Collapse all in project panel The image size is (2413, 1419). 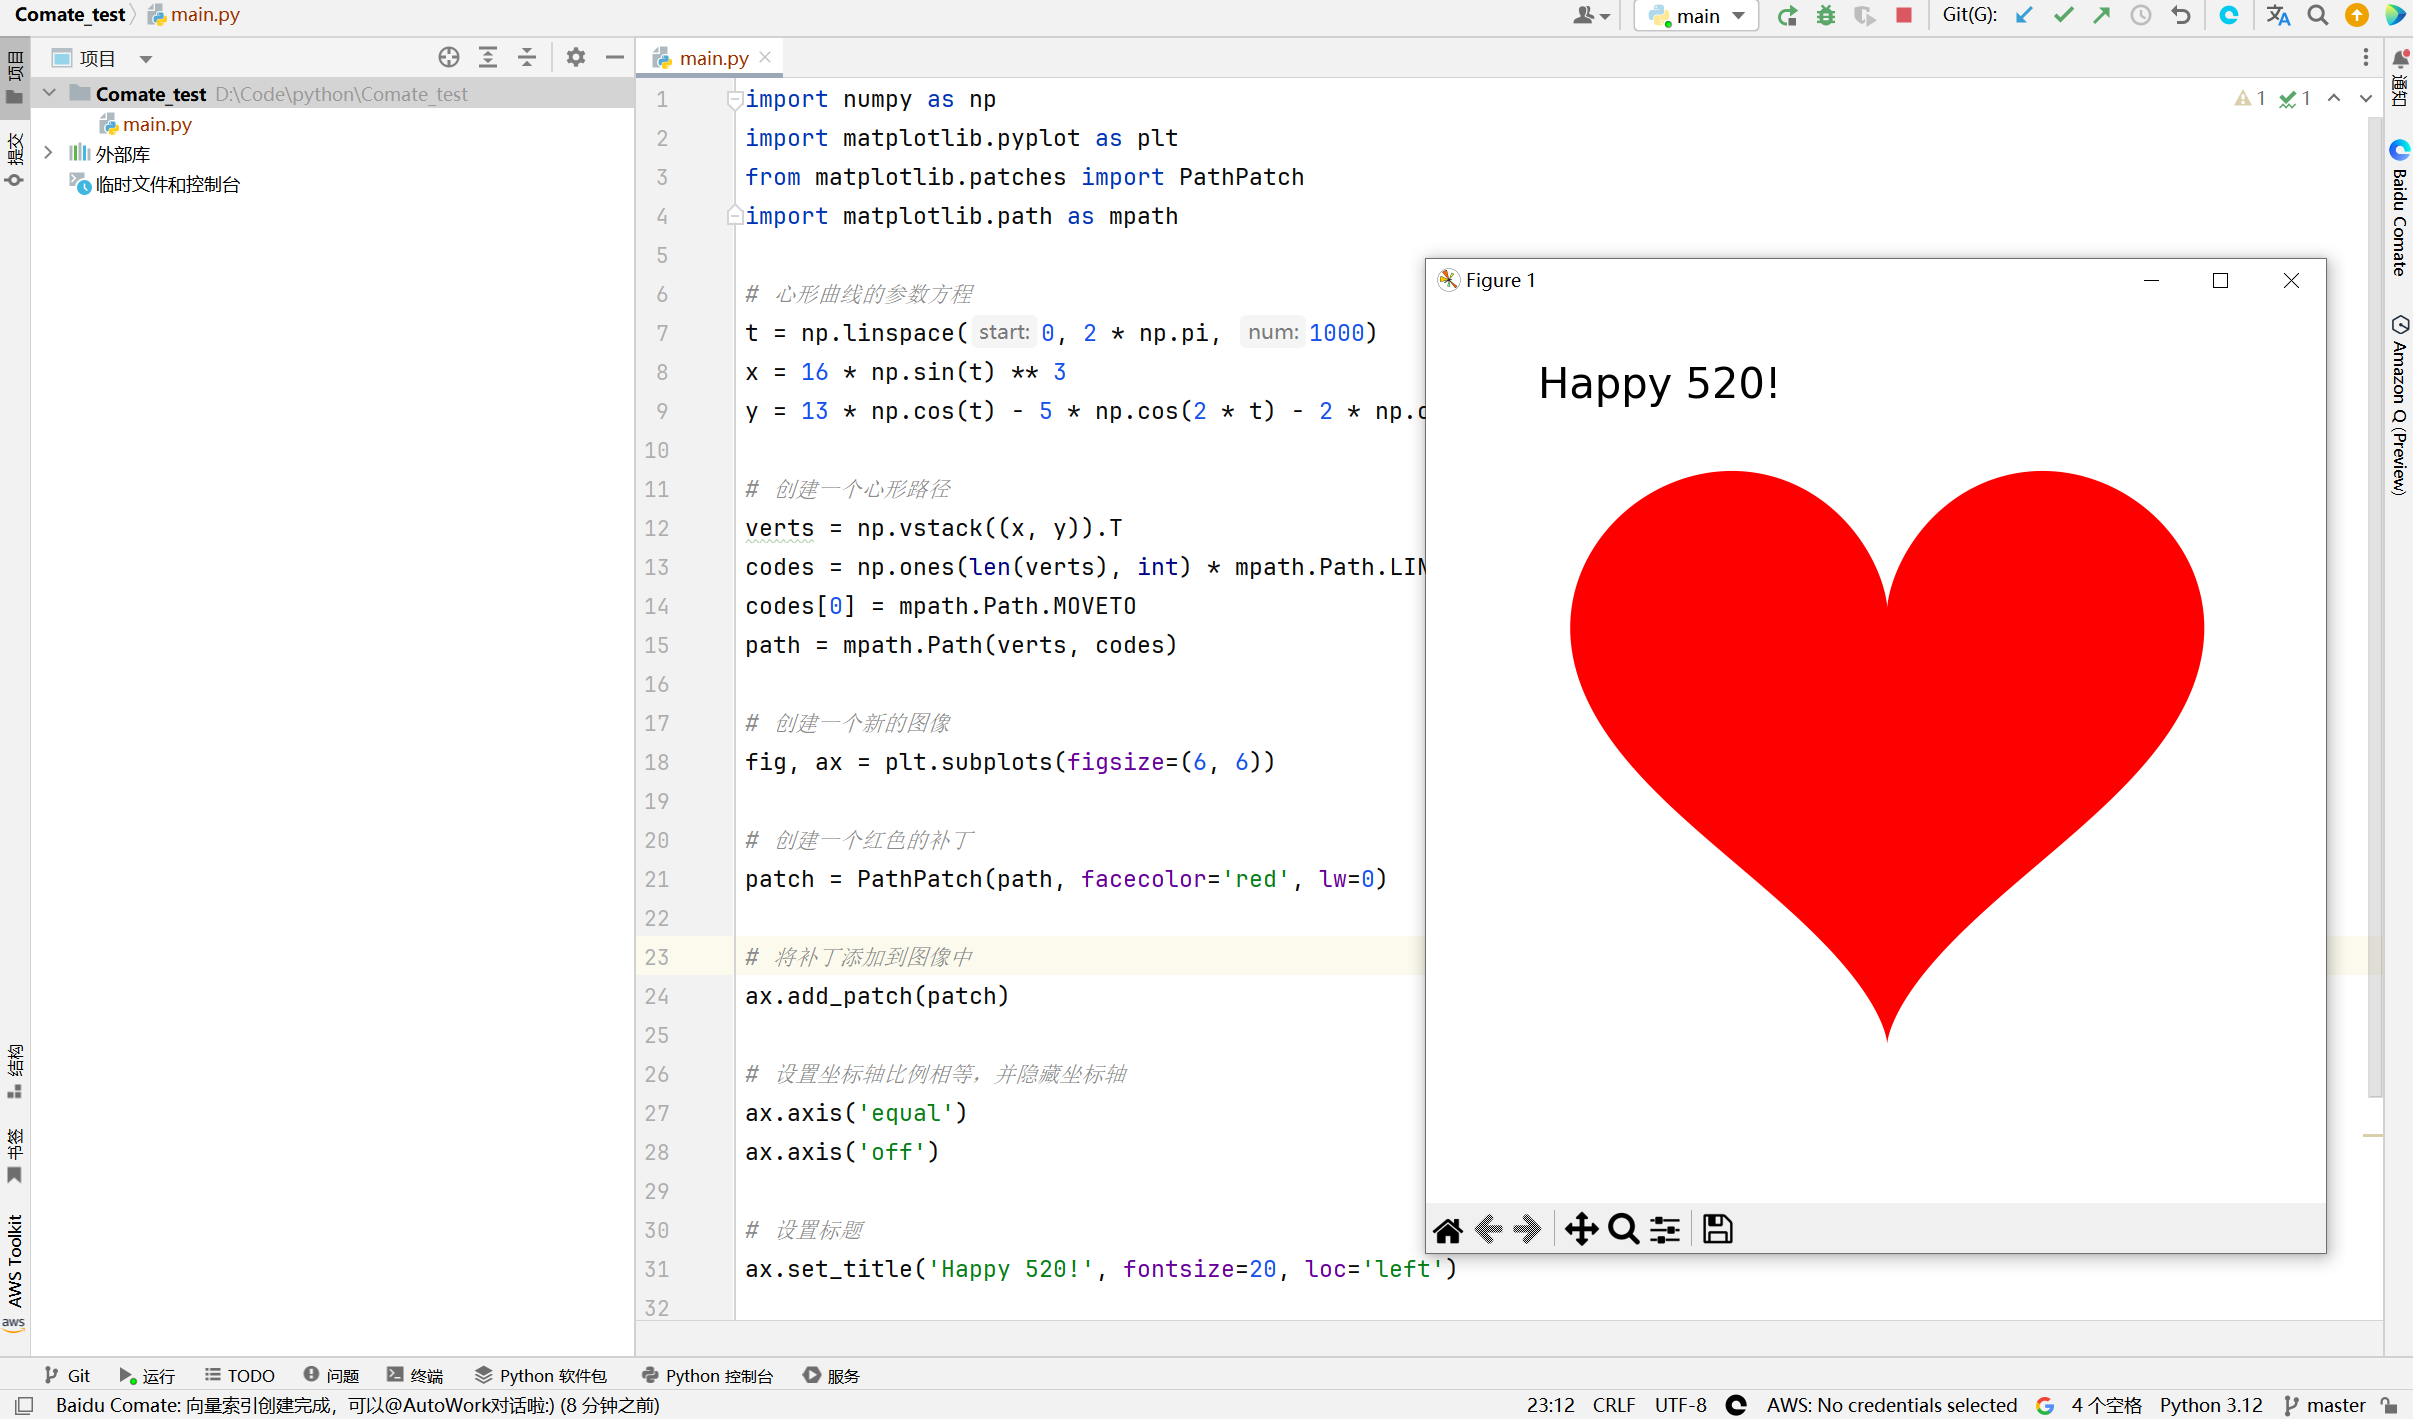pyautogui.click(x=527, y=58)
